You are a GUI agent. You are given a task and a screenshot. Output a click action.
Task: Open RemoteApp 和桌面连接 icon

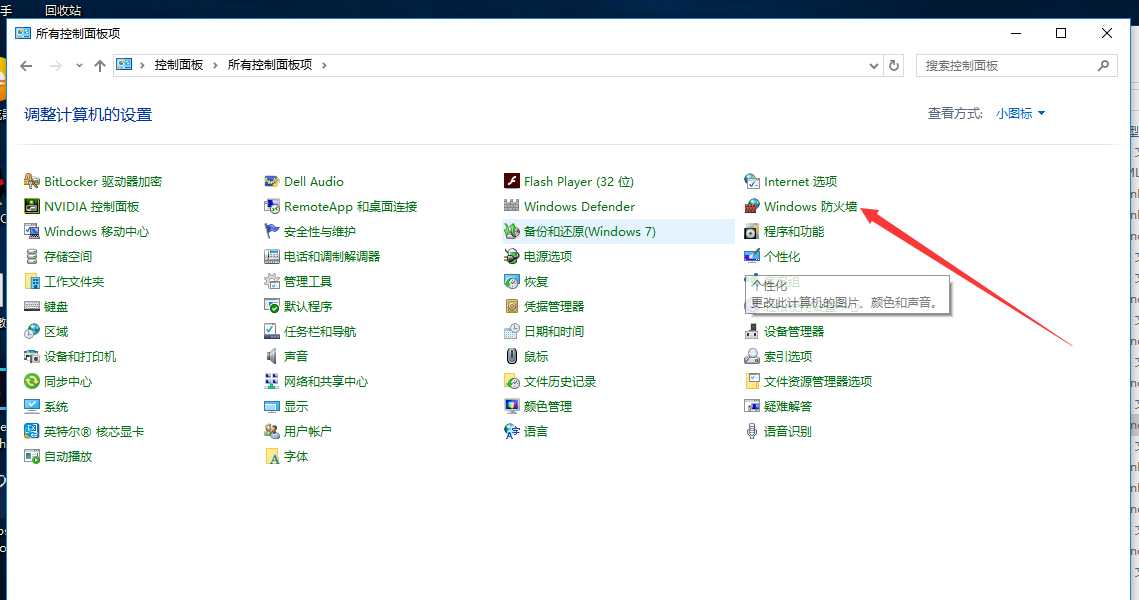(x=272, y=206)
